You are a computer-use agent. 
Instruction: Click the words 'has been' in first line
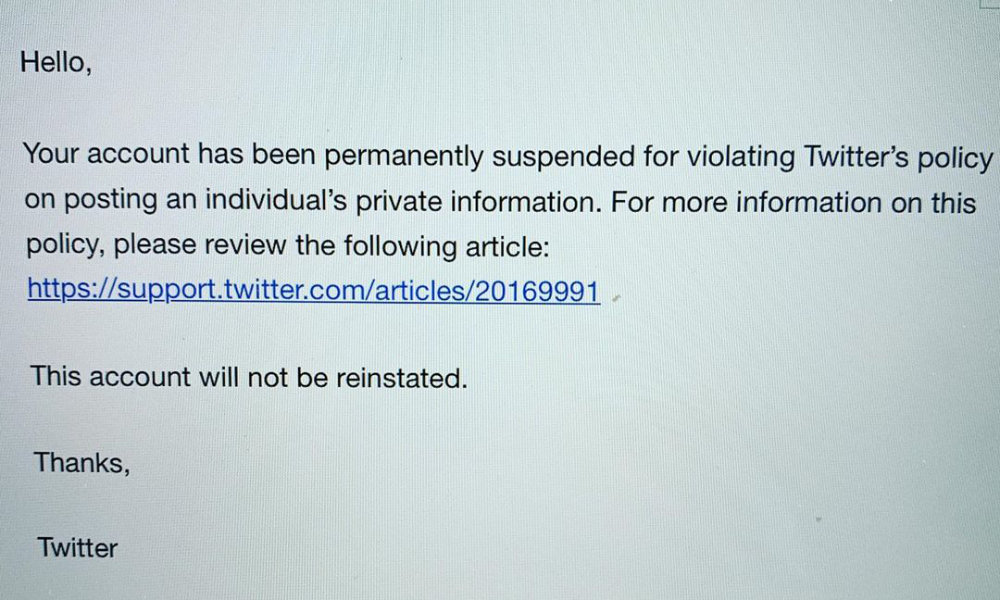(256, 154)
